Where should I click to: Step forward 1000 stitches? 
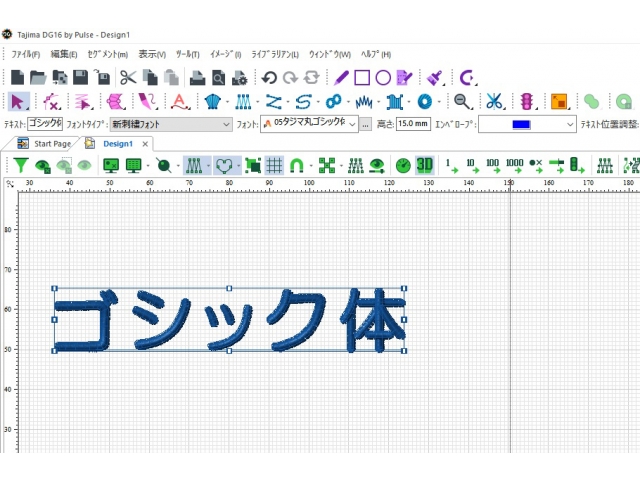coord(515,165)
